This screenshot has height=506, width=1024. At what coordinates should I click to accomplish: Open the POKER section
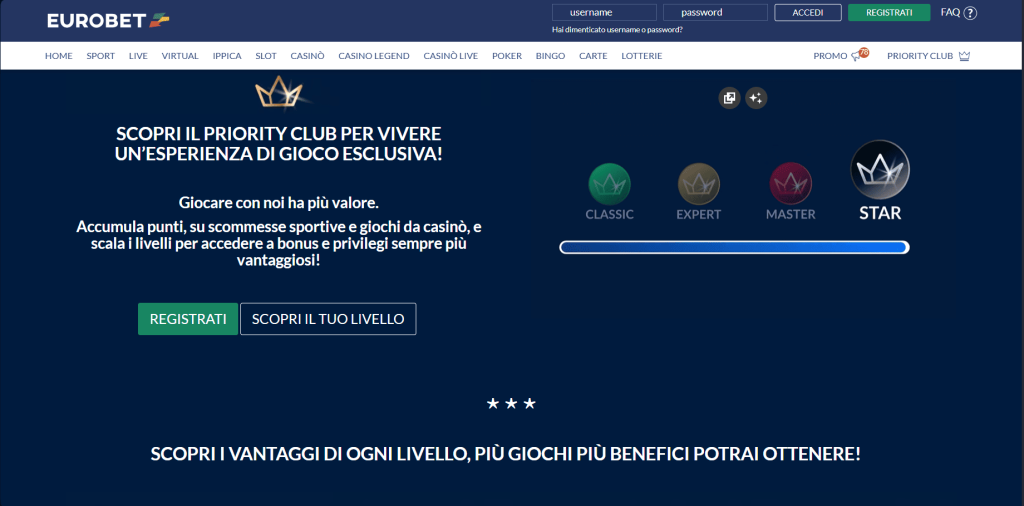[507, 56]
